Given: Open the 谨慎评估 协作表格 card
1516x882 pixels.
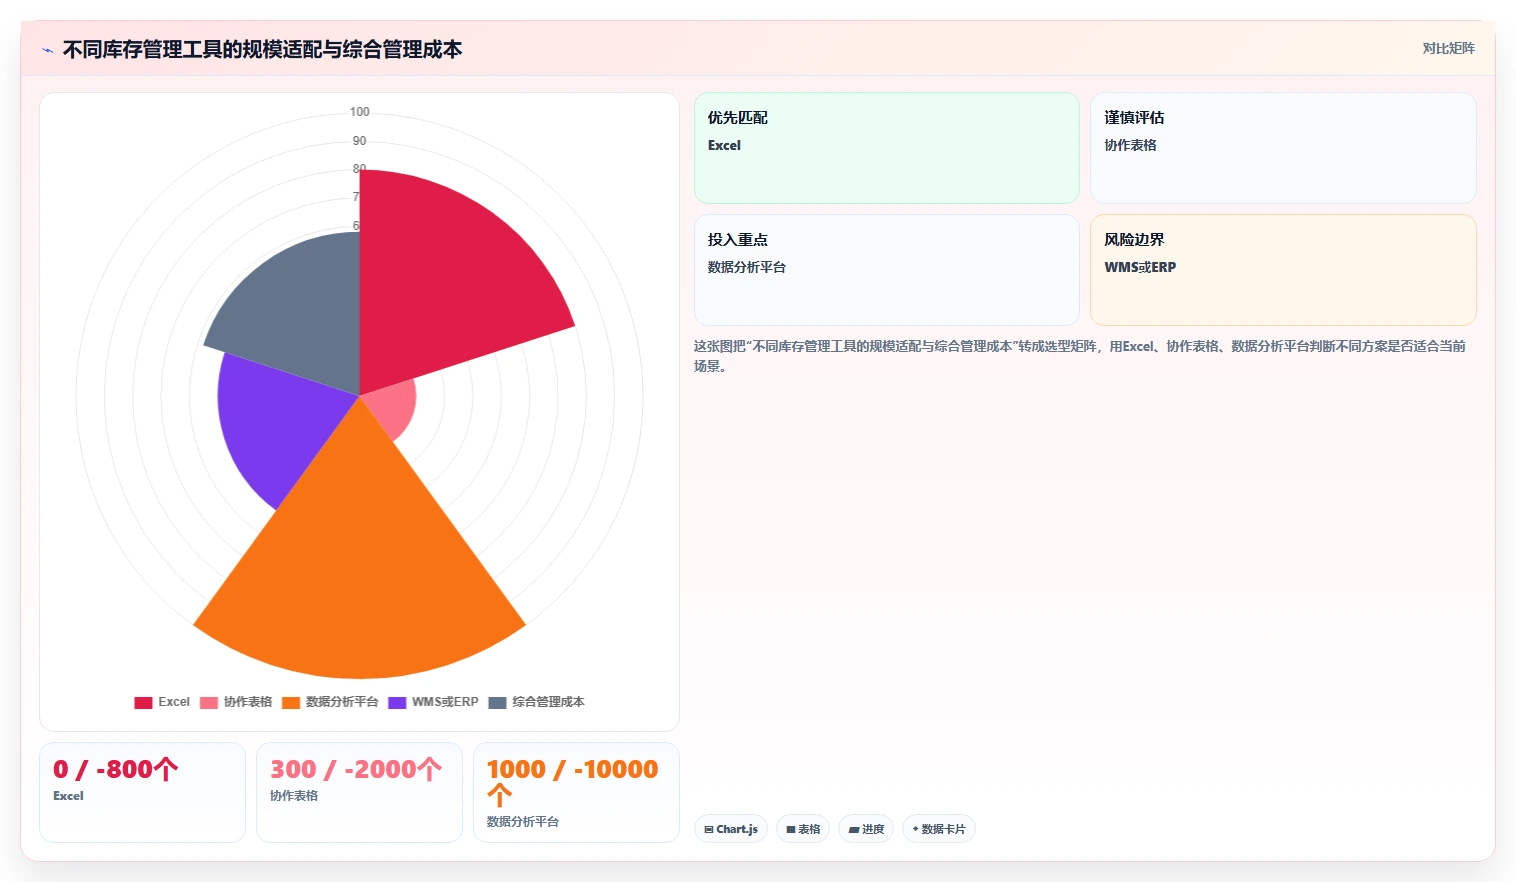Looking at the screenshot, I should point(1283,148).
